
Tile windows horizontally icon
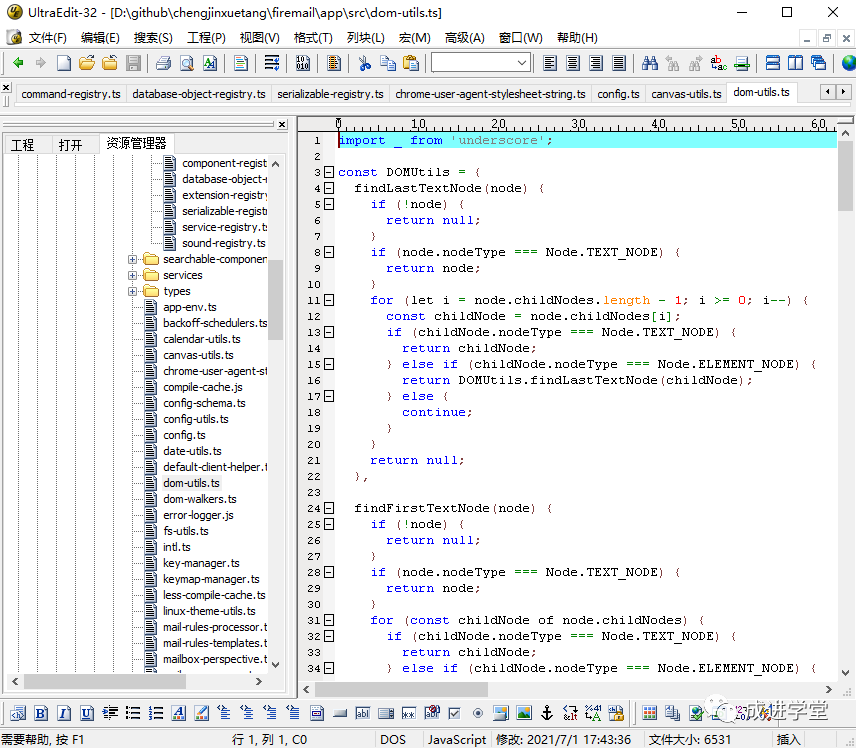[x=772, y=63]
